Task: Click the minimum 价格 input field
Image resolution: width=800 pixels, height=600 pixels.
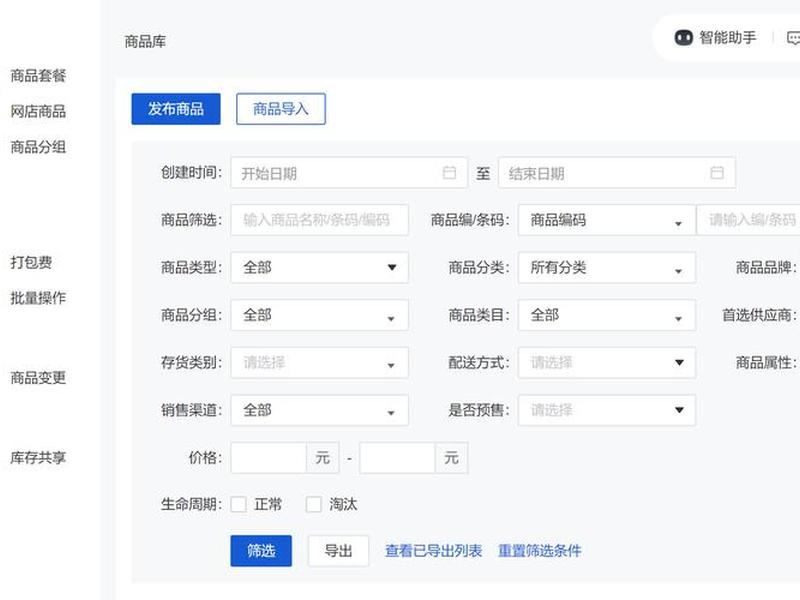Action: click(x=268, y=458)
